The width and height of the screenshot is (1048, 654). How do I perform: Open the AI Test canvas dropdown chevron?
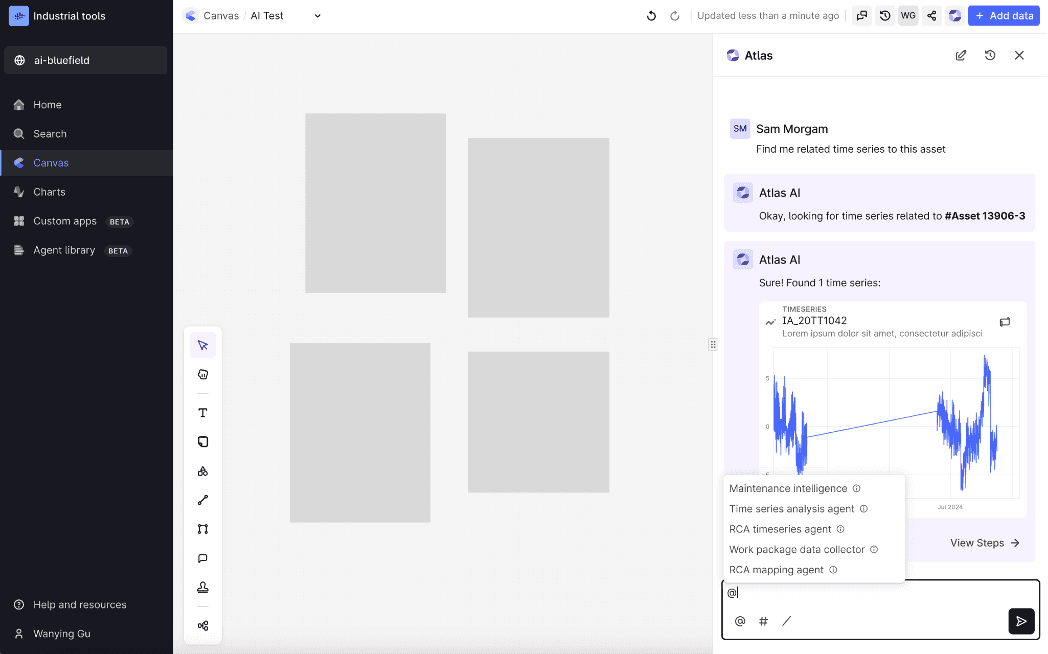pyautogui.click(x=318, y=16)
